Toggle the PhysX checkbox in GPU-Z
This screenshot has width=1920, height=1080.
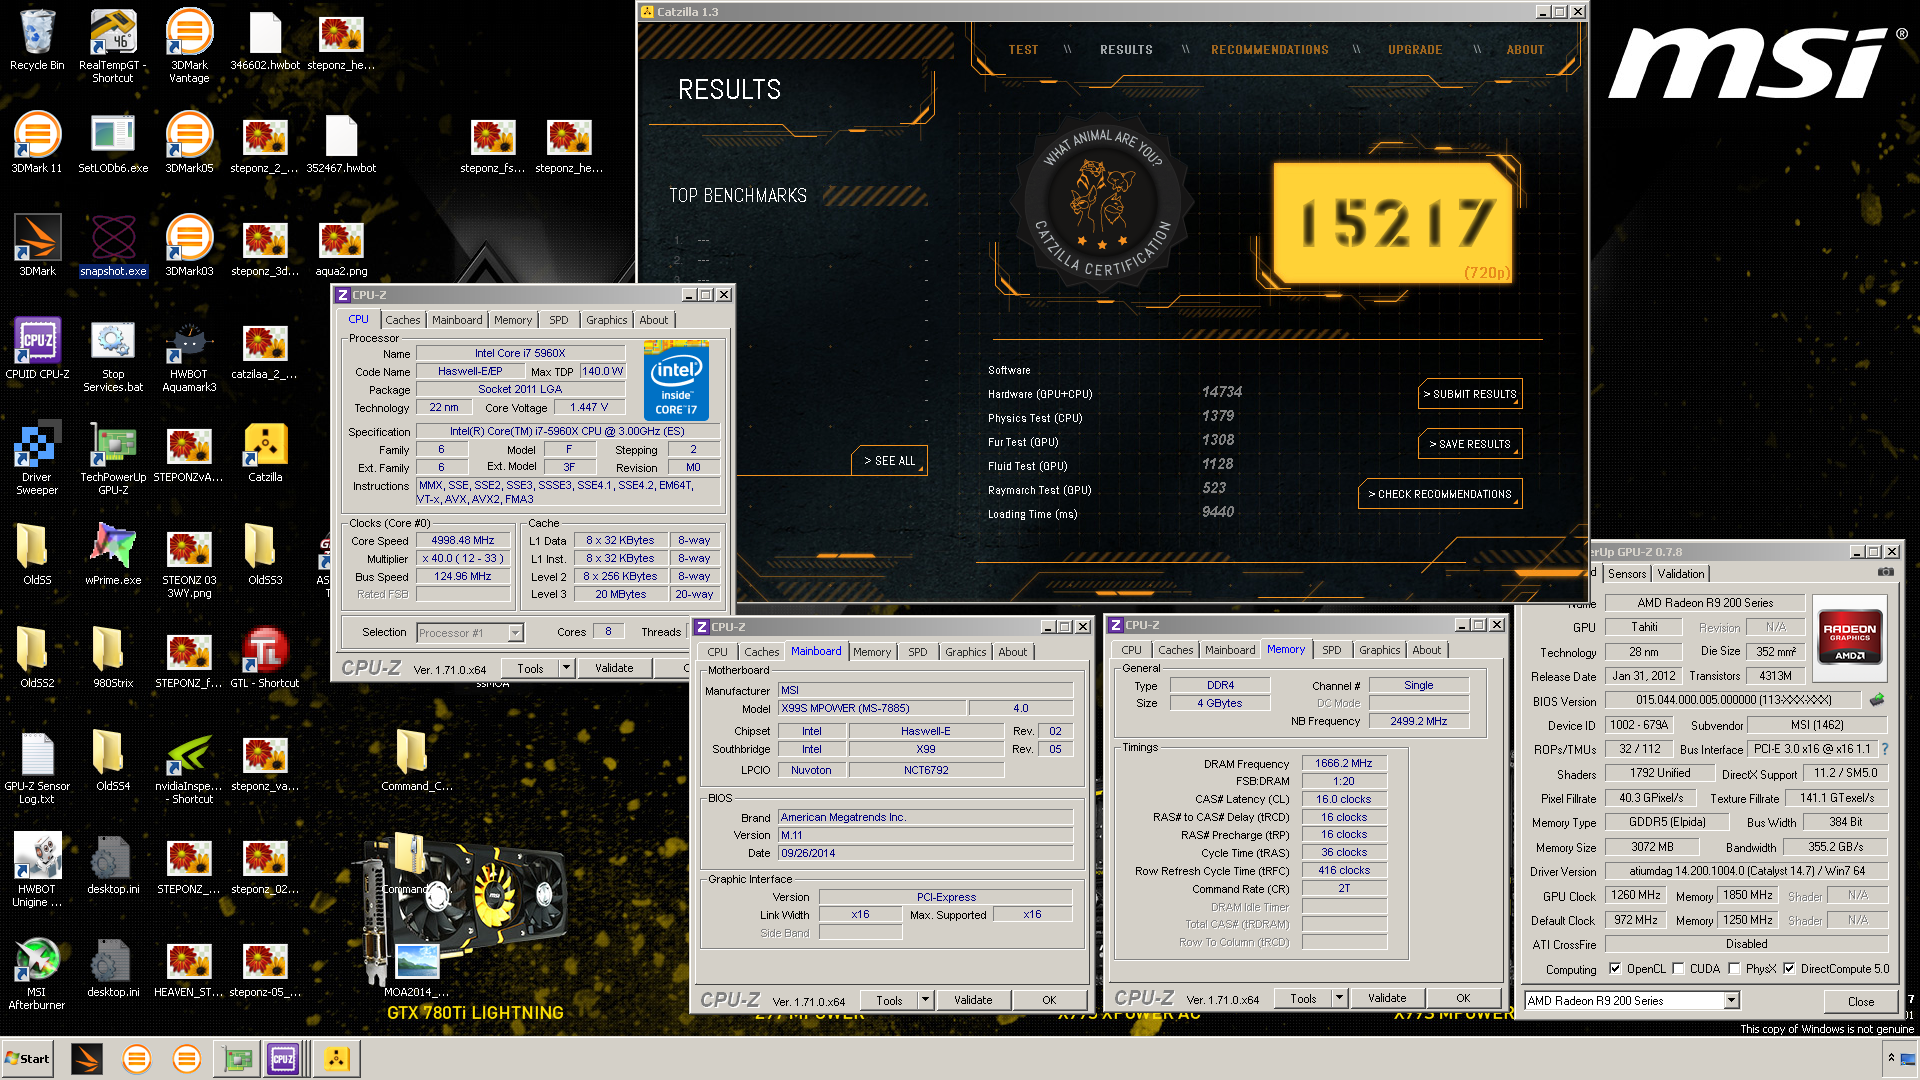pos(1734,968)
